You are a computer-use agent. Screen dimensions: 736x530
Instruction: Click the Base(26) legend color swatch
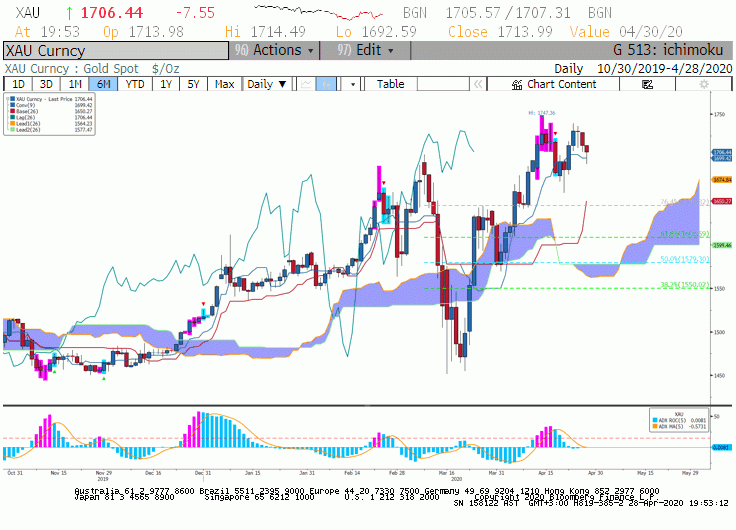[13, 111]
